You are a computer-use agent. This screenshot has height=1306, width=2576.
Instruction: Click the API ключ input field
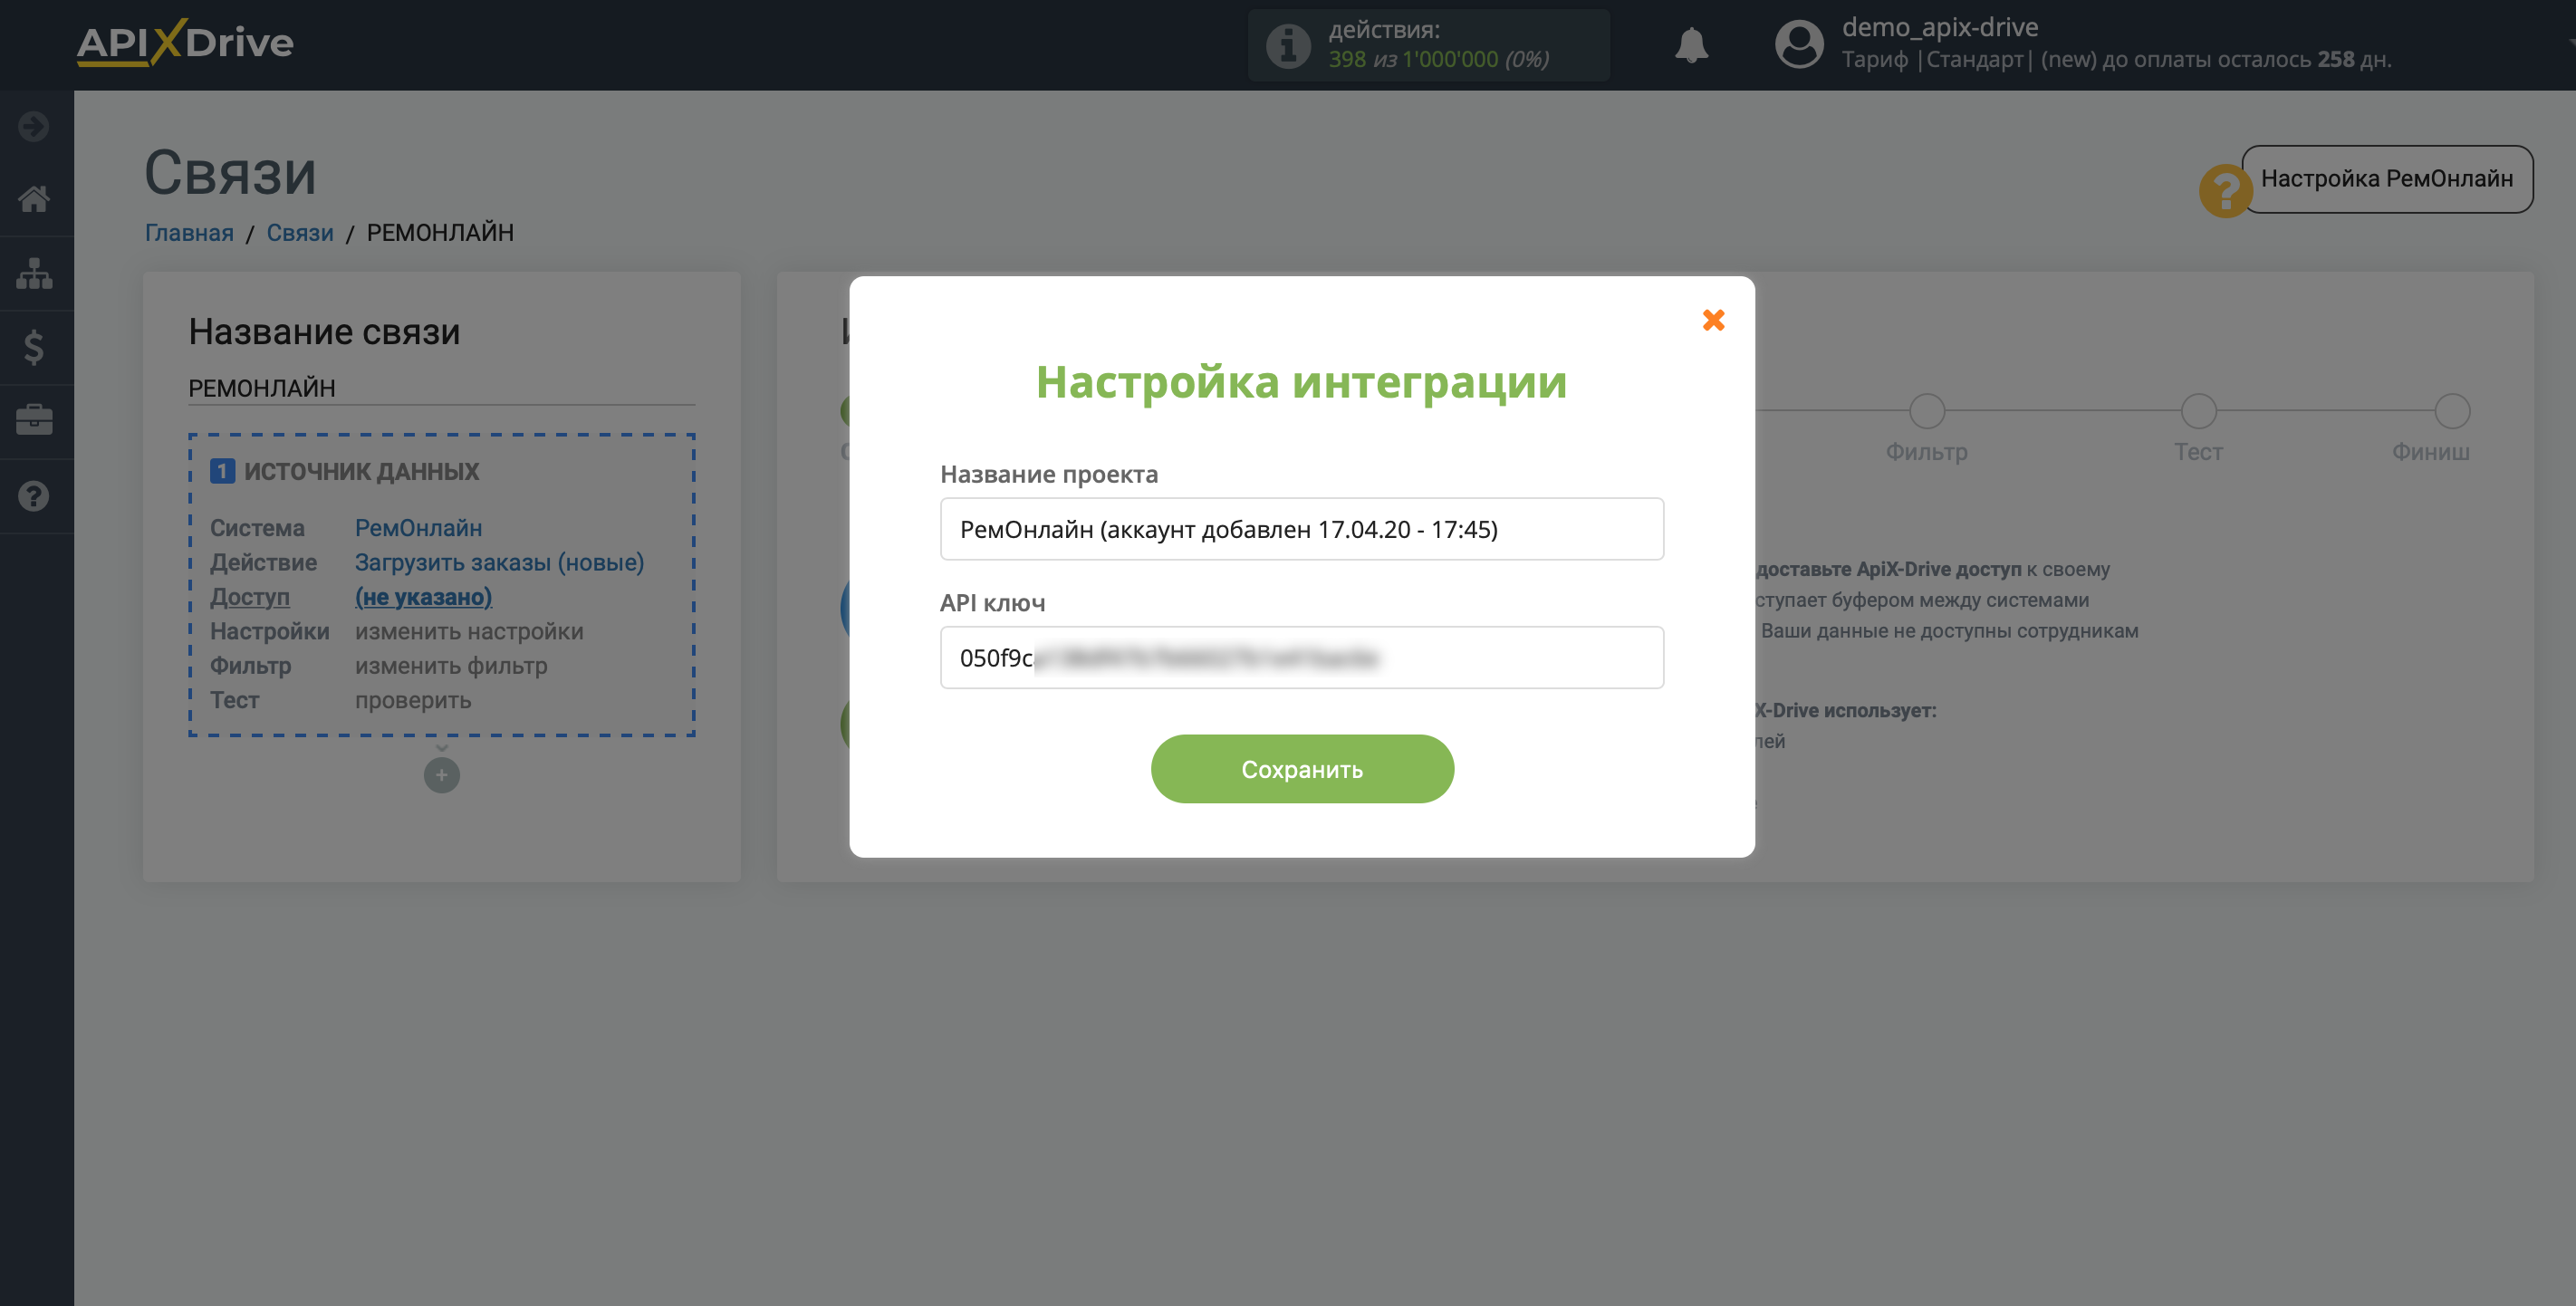[1301, 658]
